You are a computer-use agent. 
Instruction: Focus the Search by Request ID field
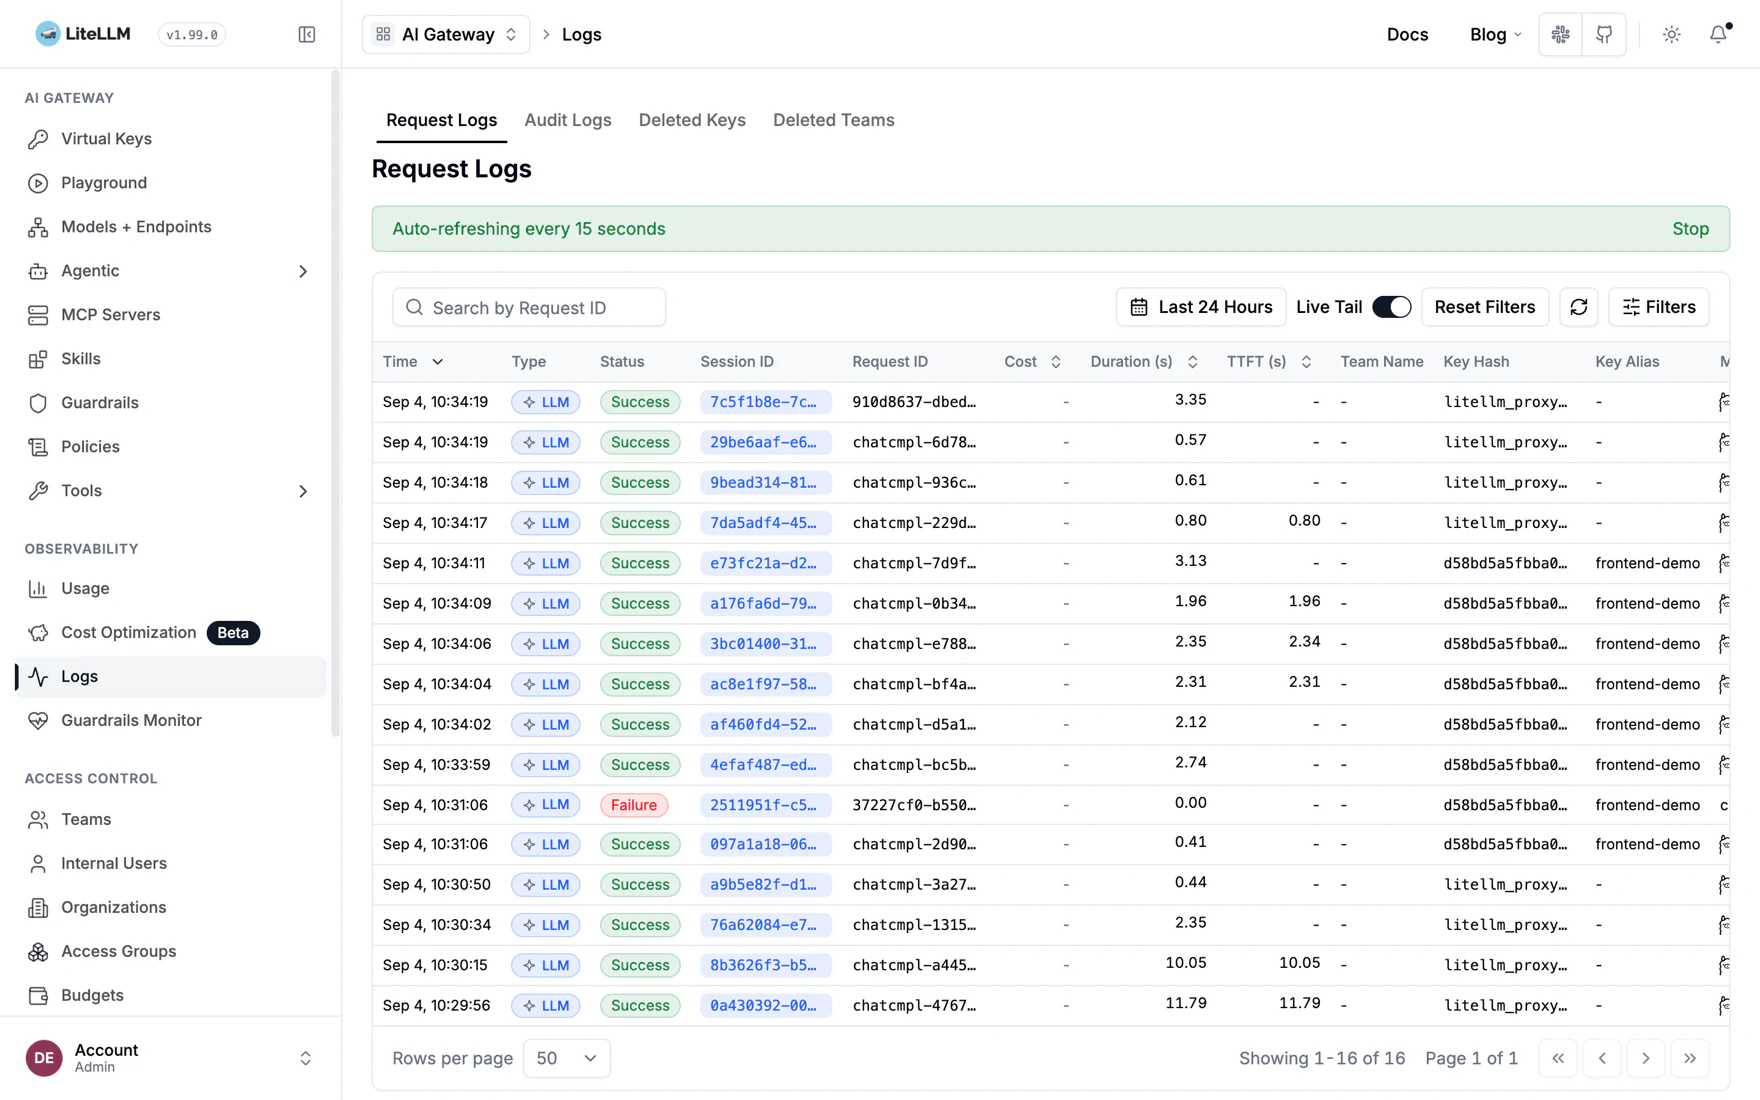point(529,307)
